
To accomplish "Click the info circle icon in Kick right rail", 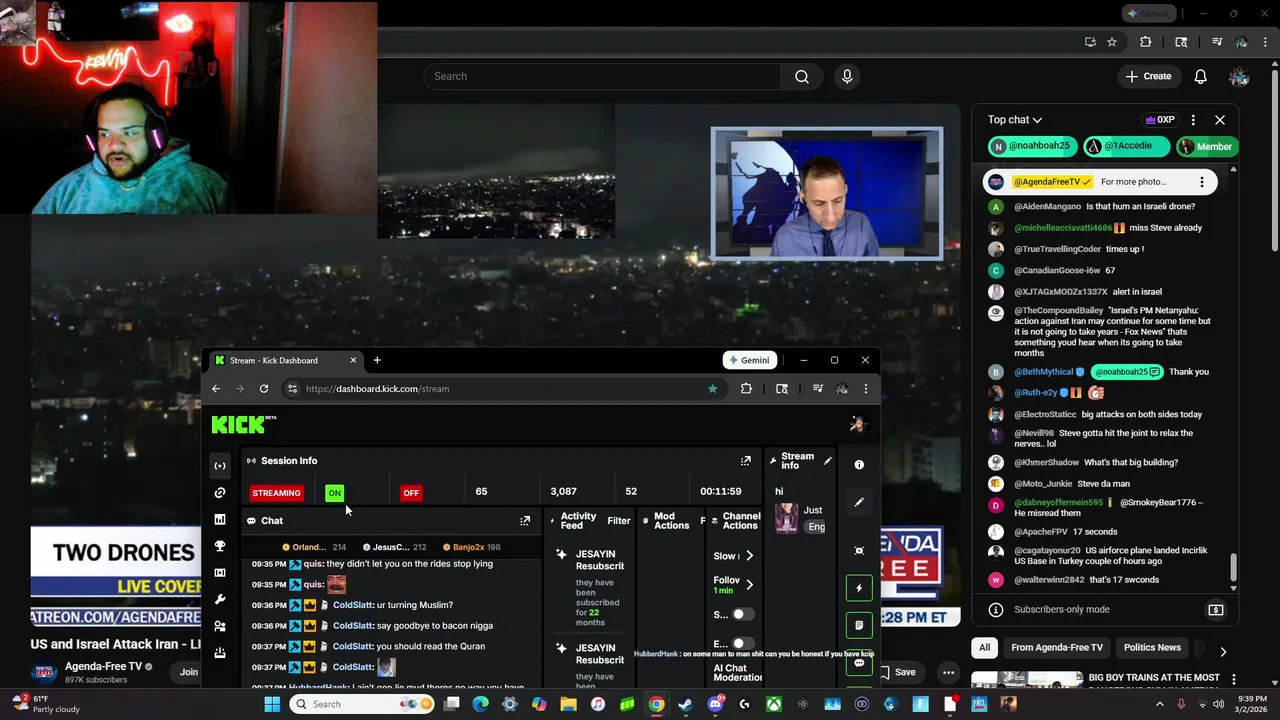I will (x=859, y=465).
